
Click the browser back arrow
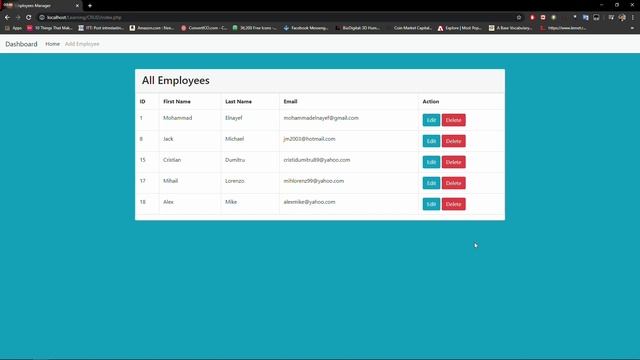click(7, 18)
